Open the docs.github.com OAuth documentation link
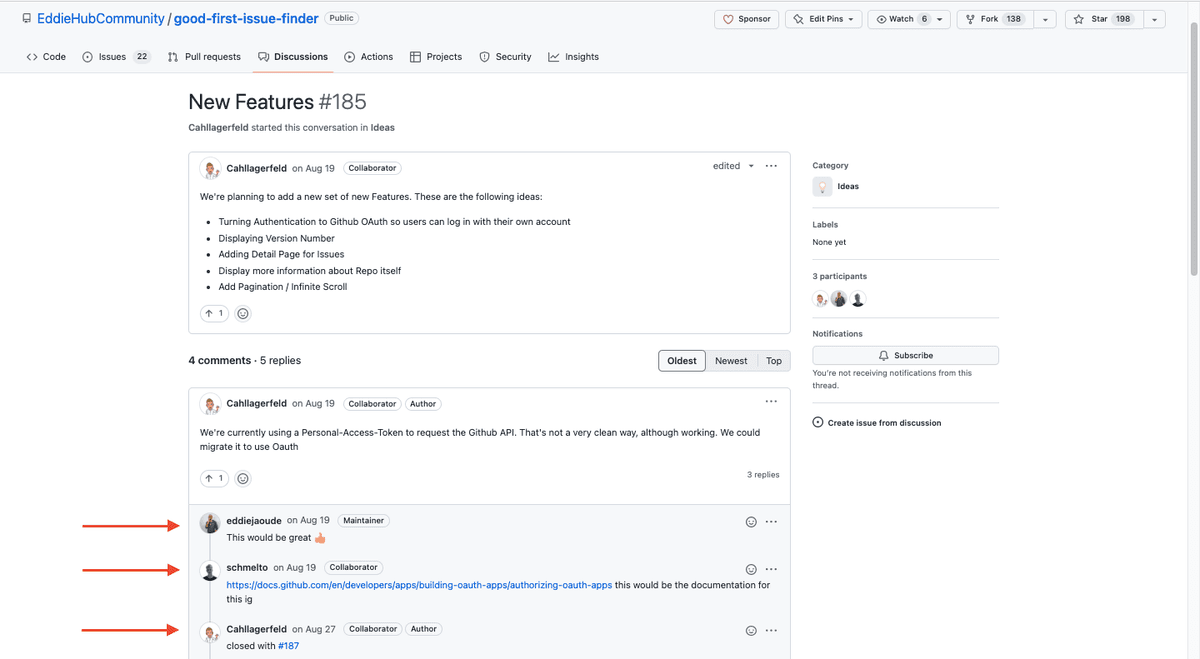 (419, 585)
